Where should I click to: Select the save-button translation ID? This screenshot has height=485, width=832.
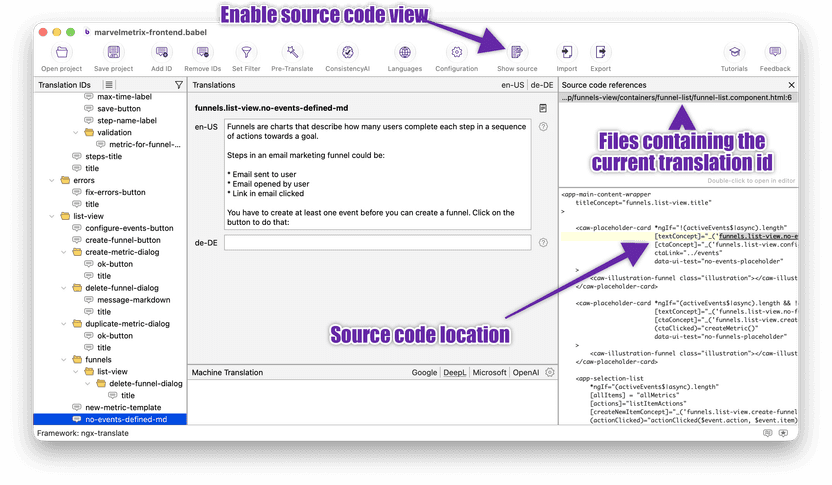point(119,109)
